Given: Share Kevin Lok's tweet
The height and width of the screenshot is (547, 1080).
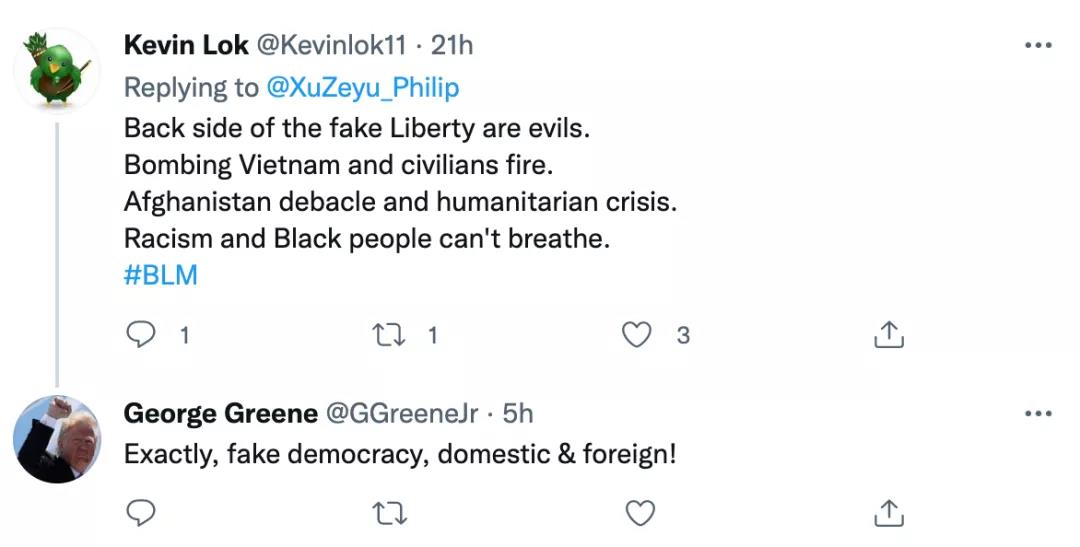Looking at the screenshot, I should [888, 336].
